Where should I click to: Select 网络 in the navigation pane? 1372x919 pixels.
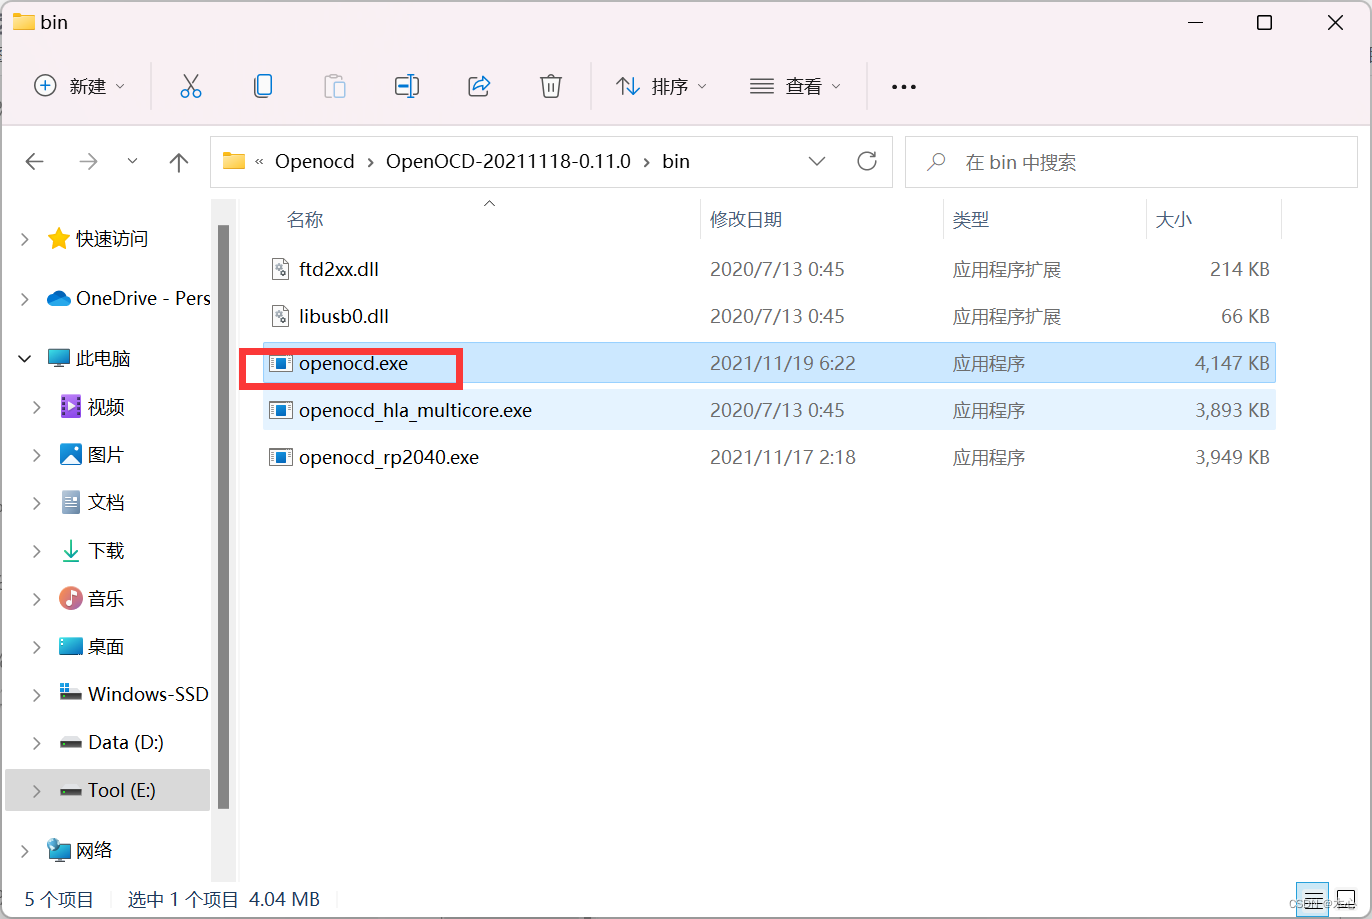click(95, 850)
